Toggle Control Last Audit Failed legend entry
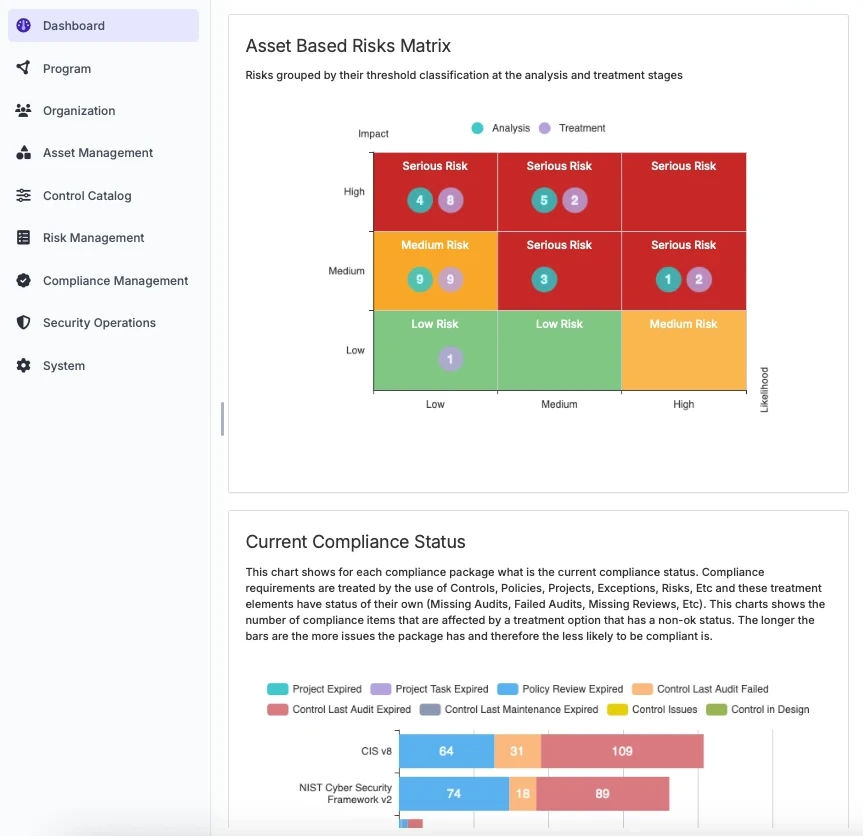 click(x=700, y=689)
